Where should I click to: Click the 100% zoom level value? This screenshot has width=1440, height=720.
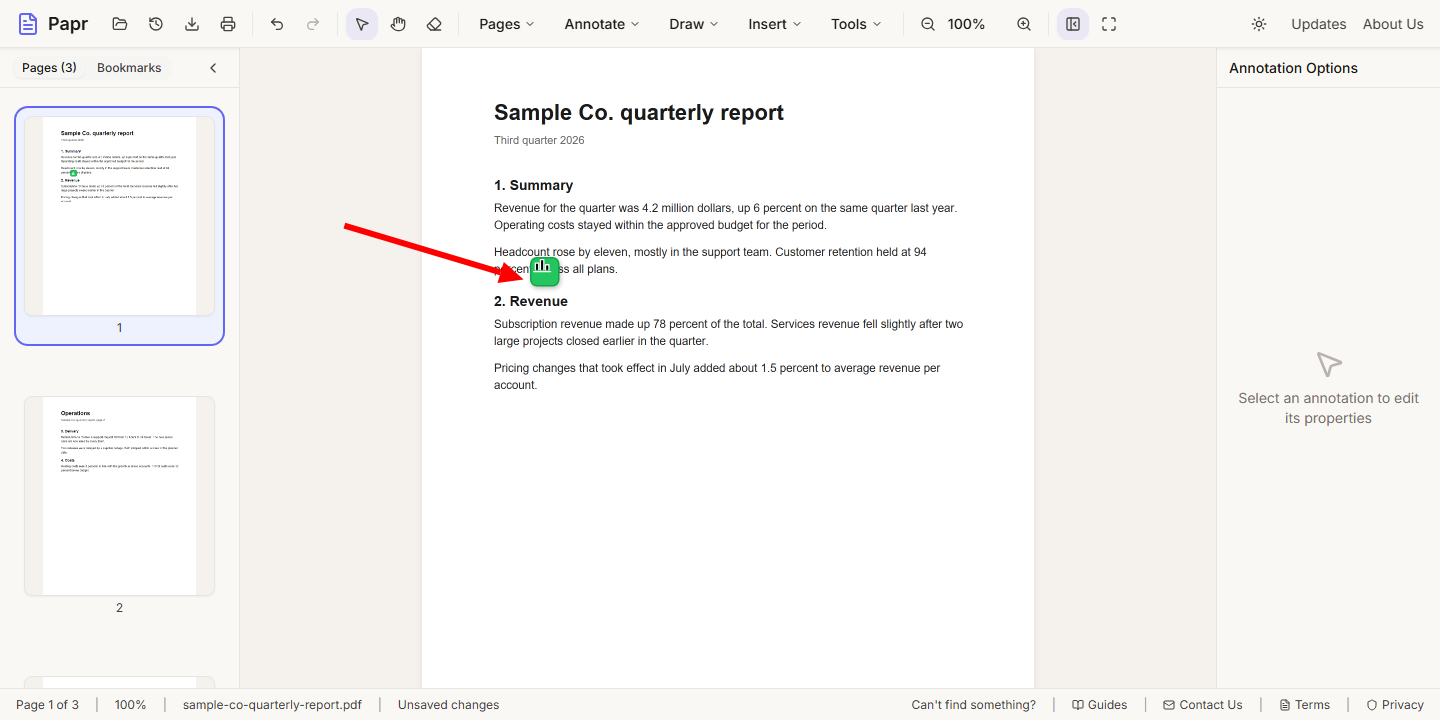pos(966,24)
